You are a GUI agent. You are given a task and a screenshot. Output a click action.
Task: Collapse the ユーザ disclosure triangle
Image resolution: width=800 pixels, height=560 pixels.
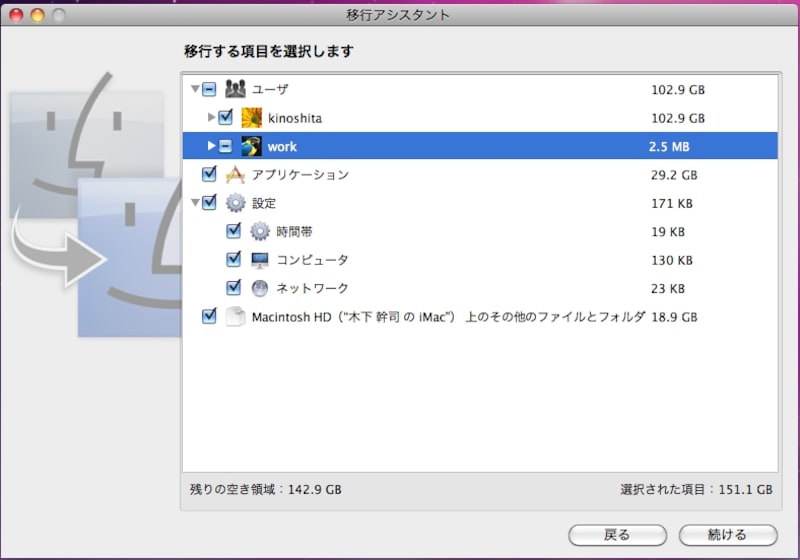point(195,89)
